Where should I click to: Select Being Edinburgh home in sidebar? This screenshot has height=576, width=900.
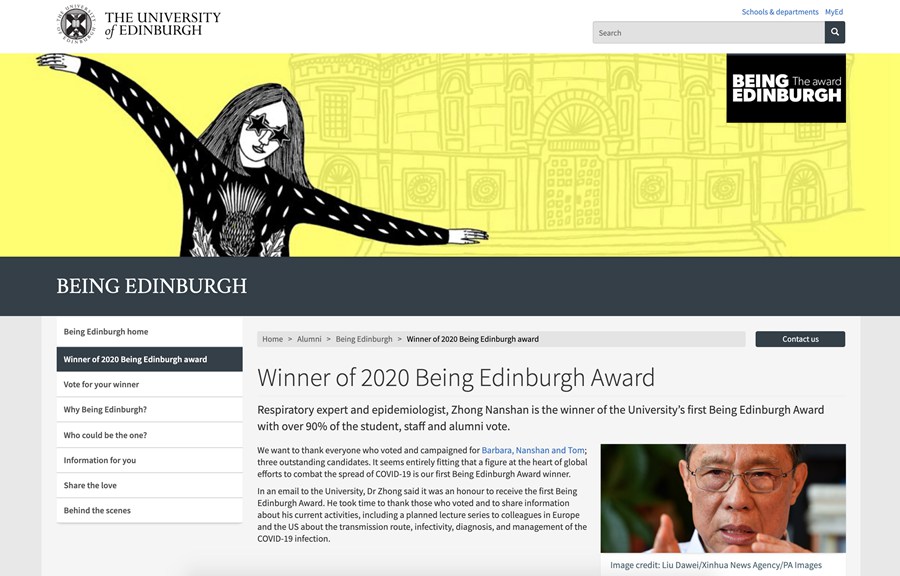(149, 332)
